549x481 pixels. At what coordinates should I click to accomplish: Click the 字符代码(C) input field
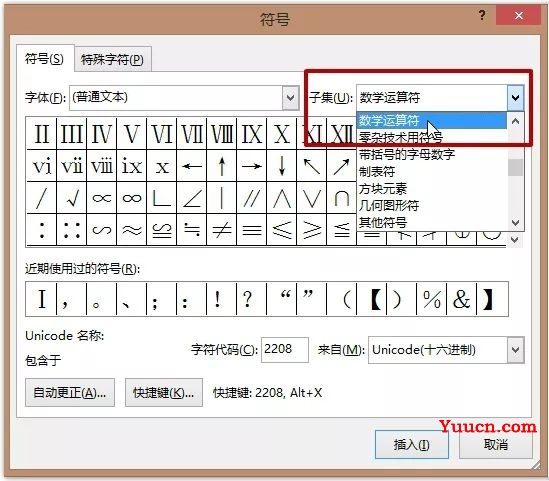(285, 349)
